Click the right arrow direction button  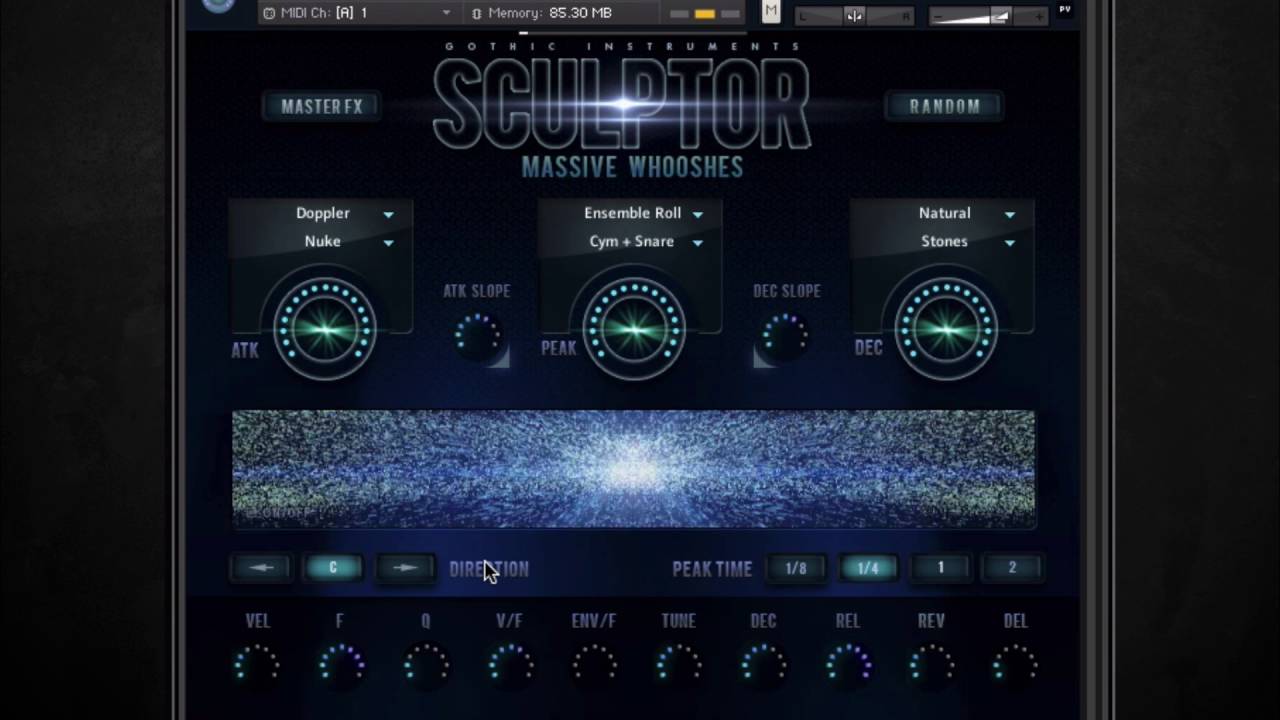[405, 568]
